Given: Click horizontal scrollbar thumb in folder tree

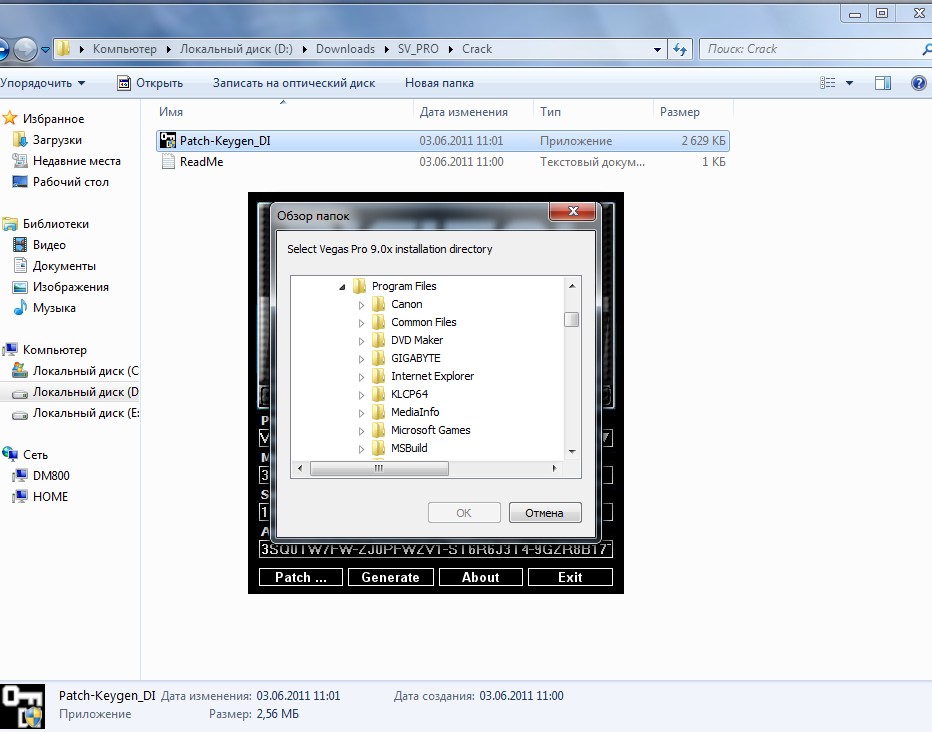Looking at the screenshot, I should [379, 468].
